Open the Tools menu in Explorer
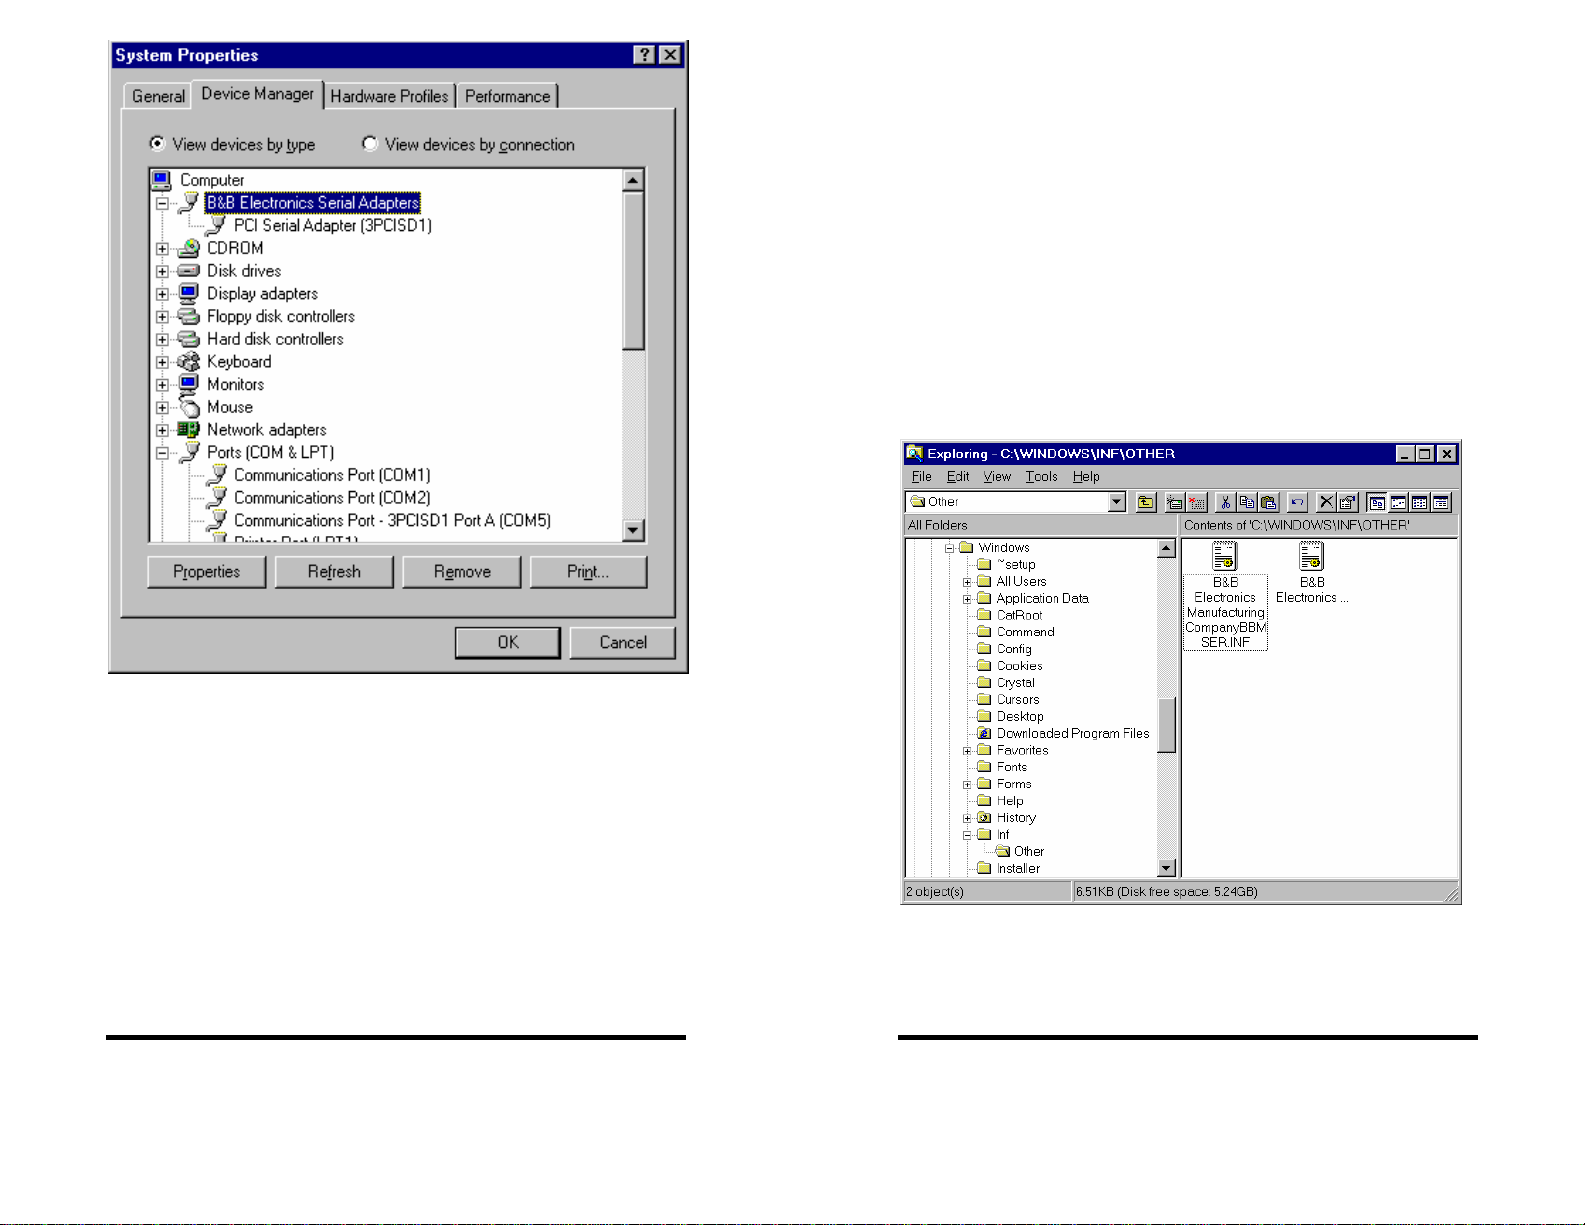This screenshot has width=1585, height=1225. tap(1041, 477)
